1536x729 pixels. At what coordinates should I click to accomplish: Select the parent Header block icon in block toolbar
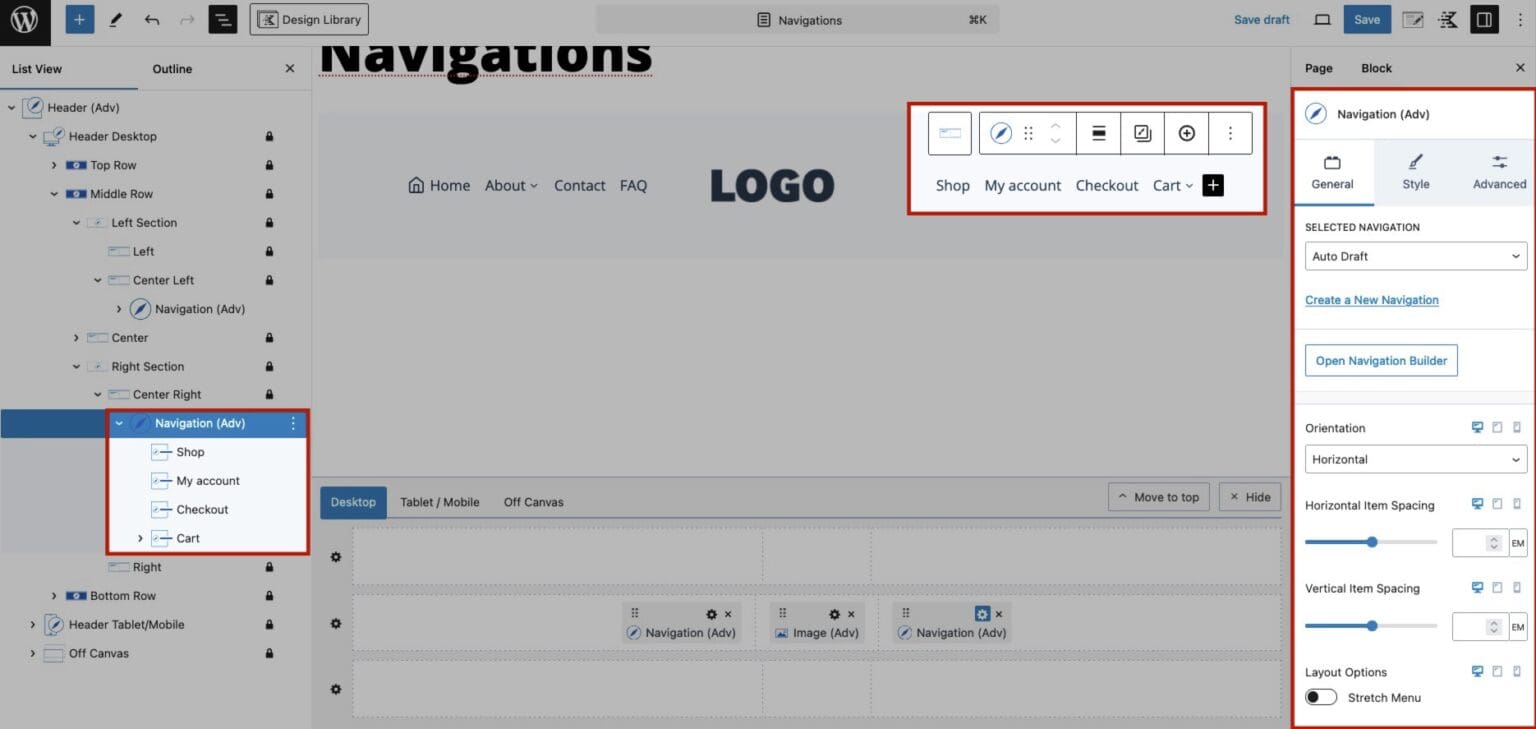pyautogui.click(x=949, y=131)
